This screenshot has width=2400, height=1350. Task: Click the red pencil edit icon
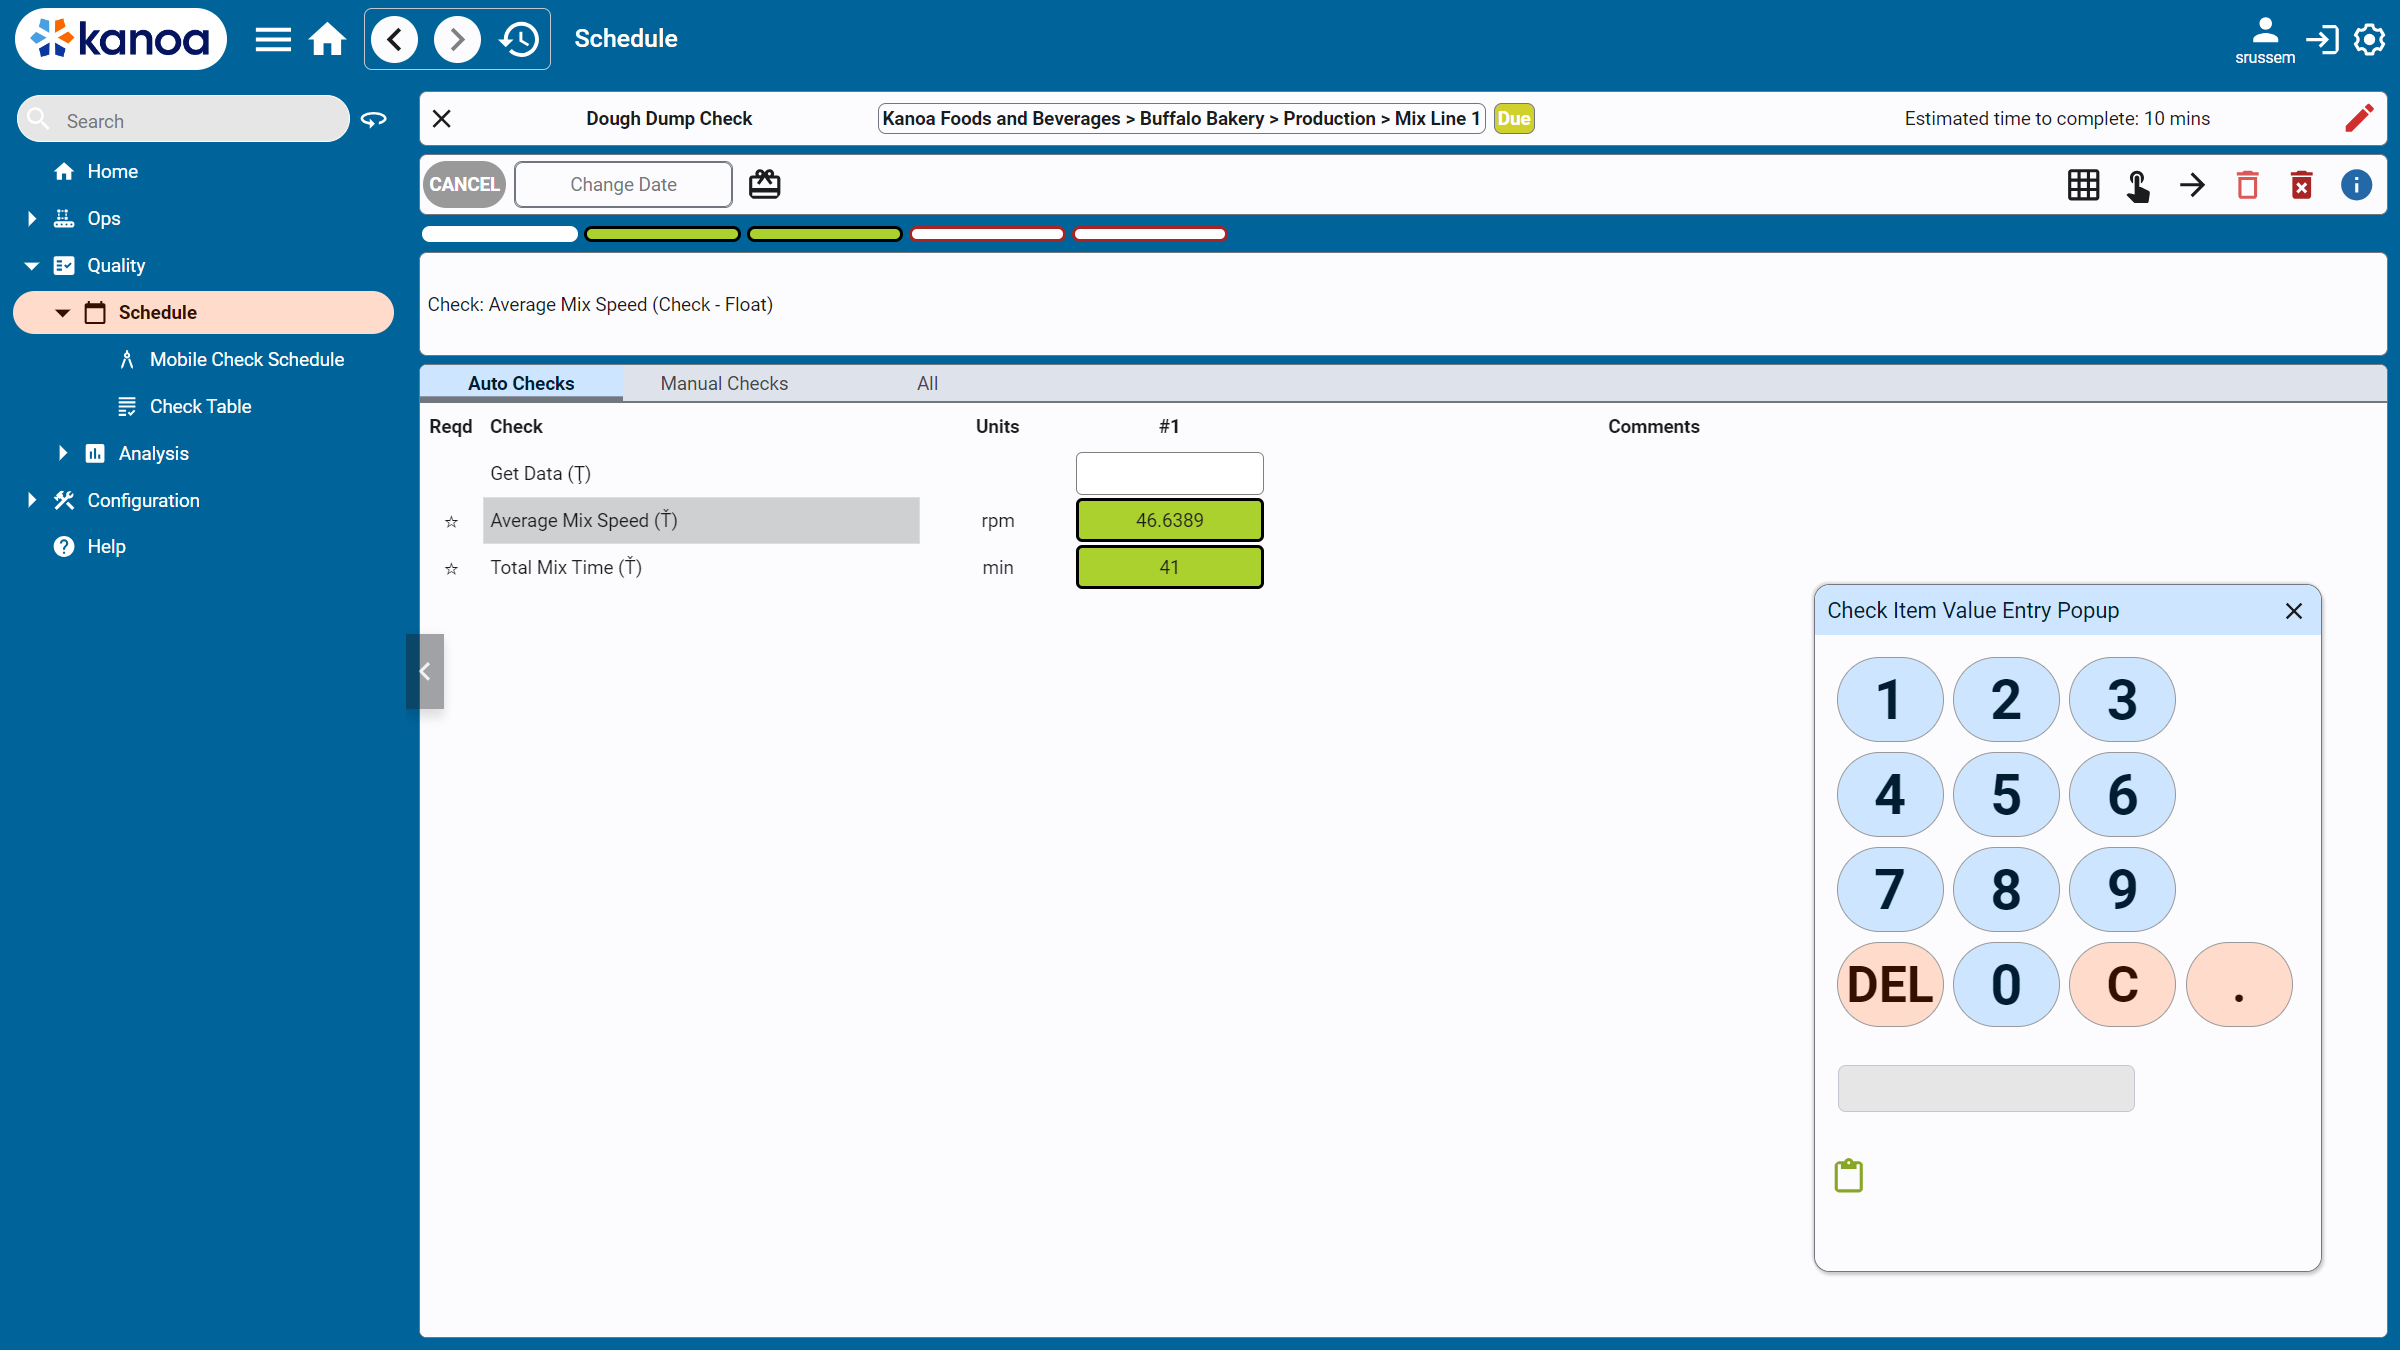[x=2359, y=118]
